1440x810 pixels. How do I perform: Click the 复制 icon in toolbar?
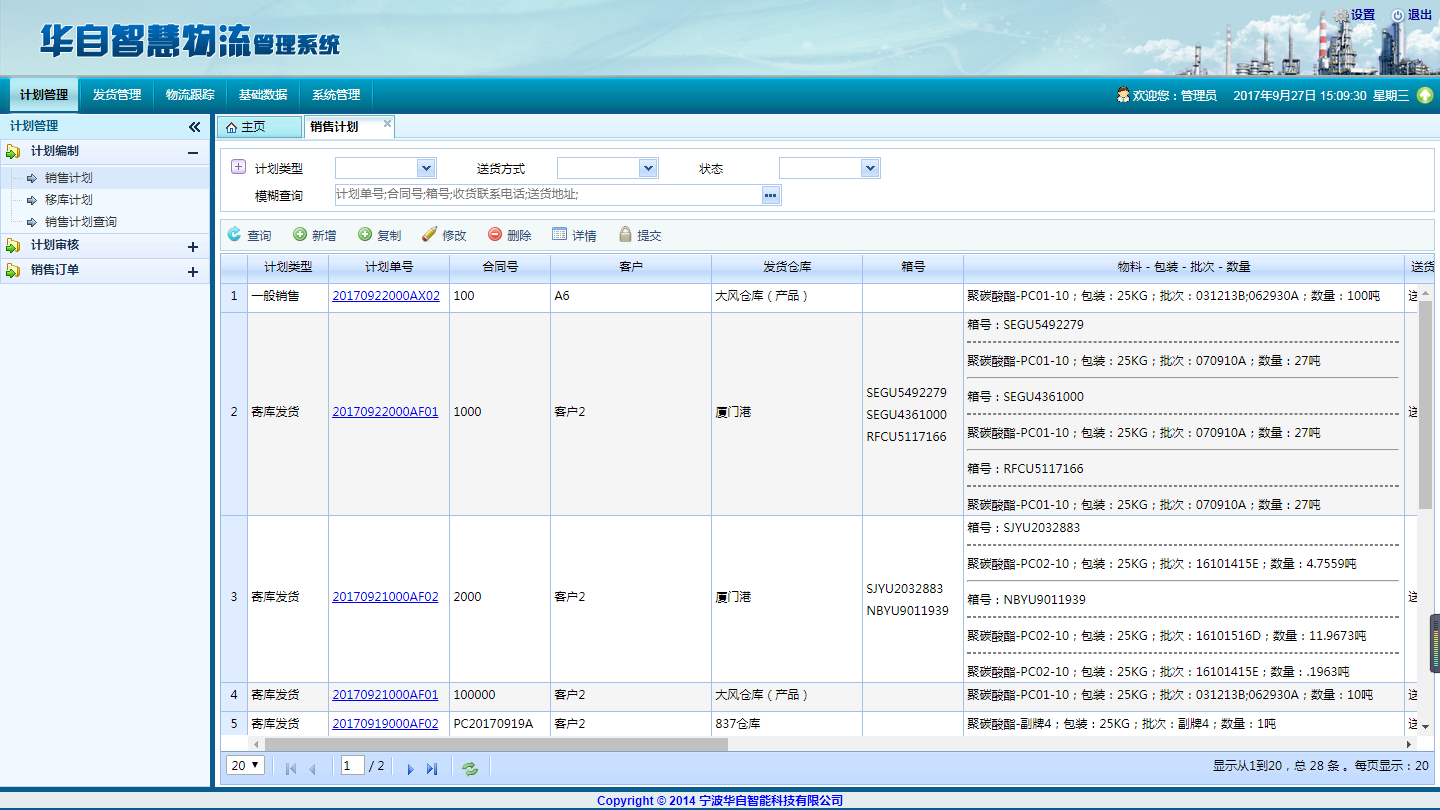tap(365, 234)
